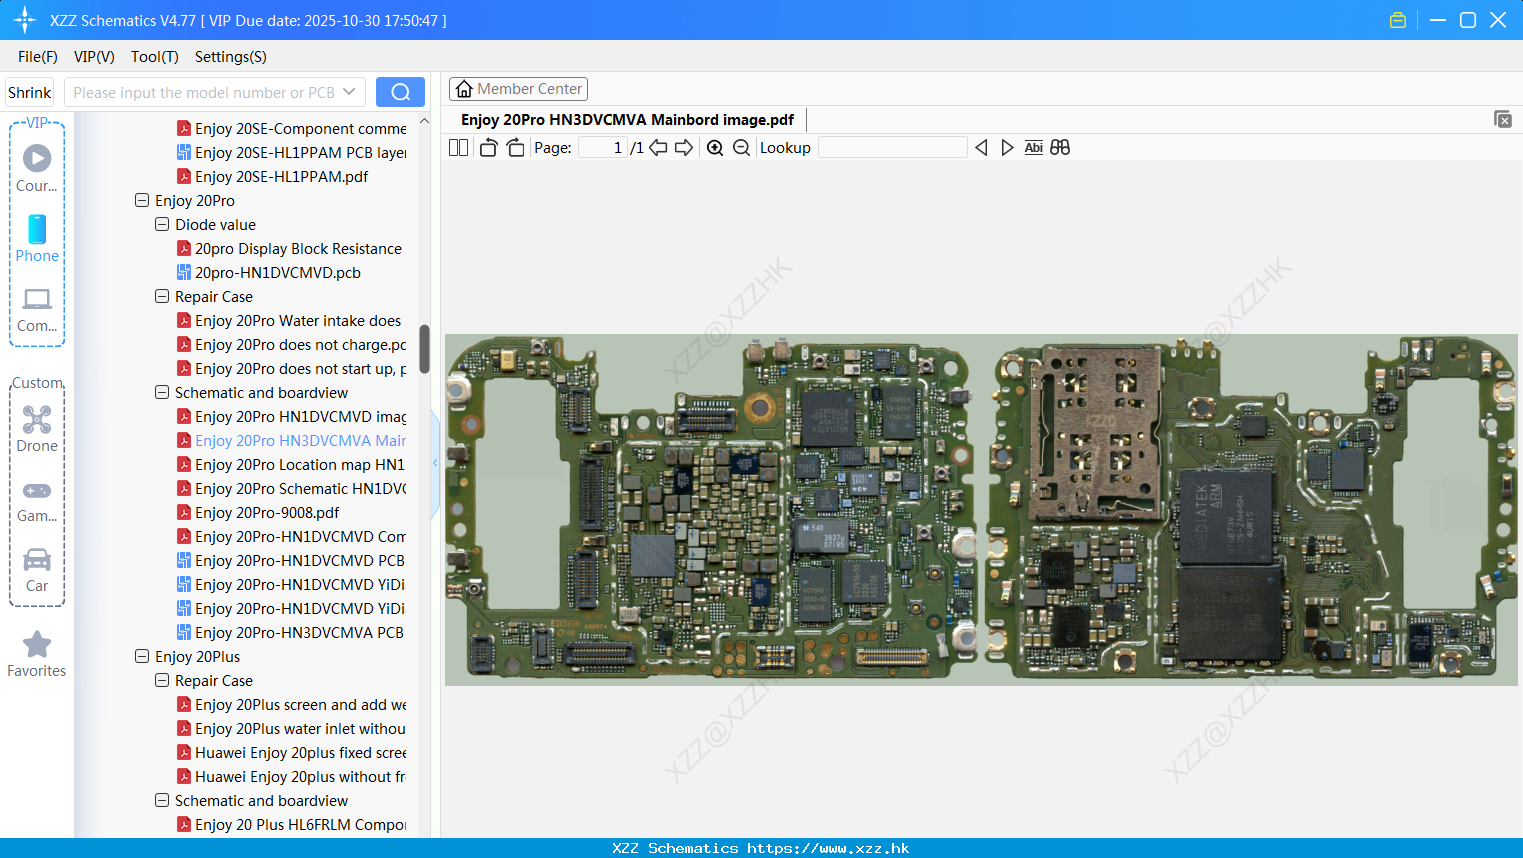
Task: Collapse Repair Case under Enjoy 20Pro
Action: [162, 296]
